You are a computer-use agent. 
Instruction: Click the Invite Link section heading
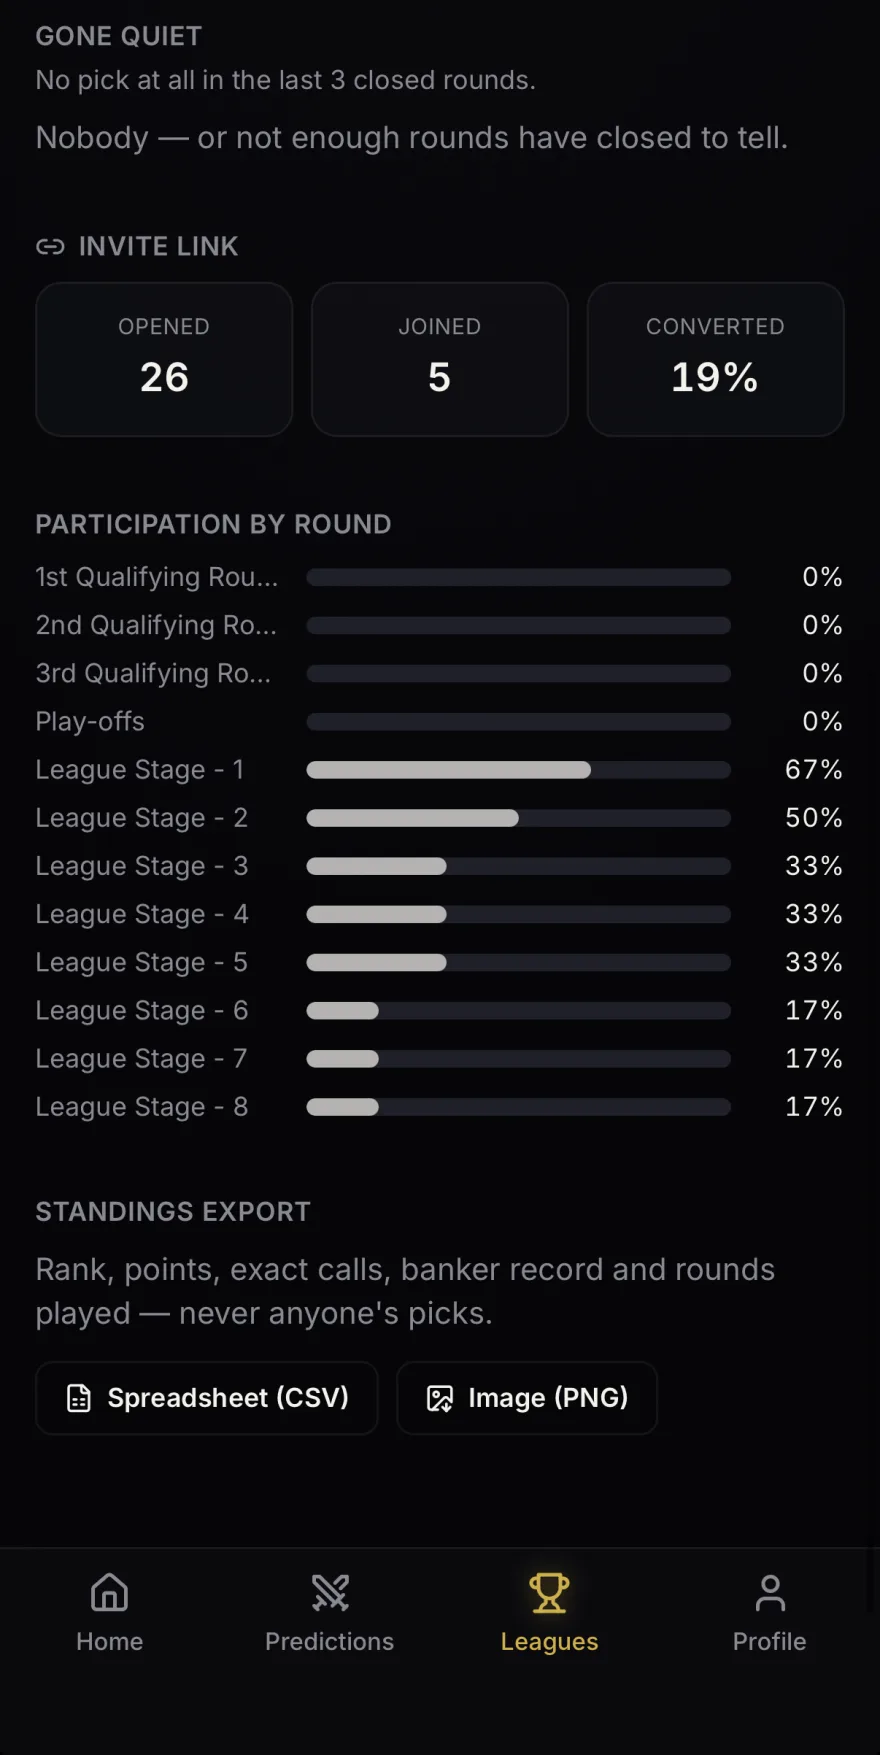pyautogui.click(x=158, y=246)
